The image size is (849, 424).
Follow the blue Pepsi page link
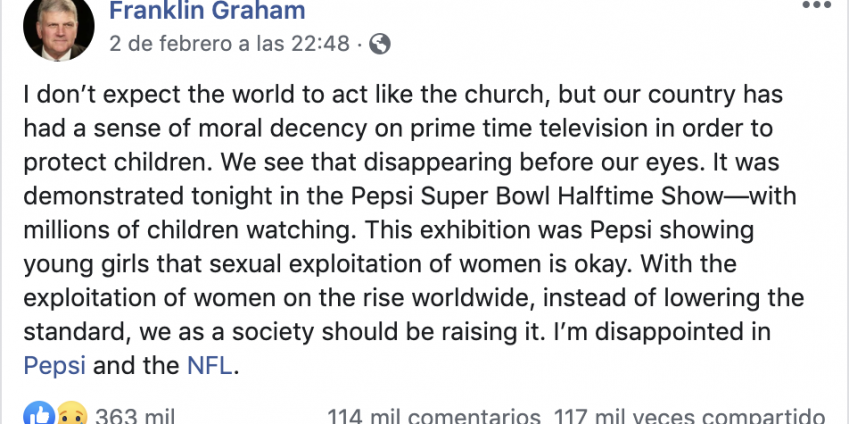52,366
